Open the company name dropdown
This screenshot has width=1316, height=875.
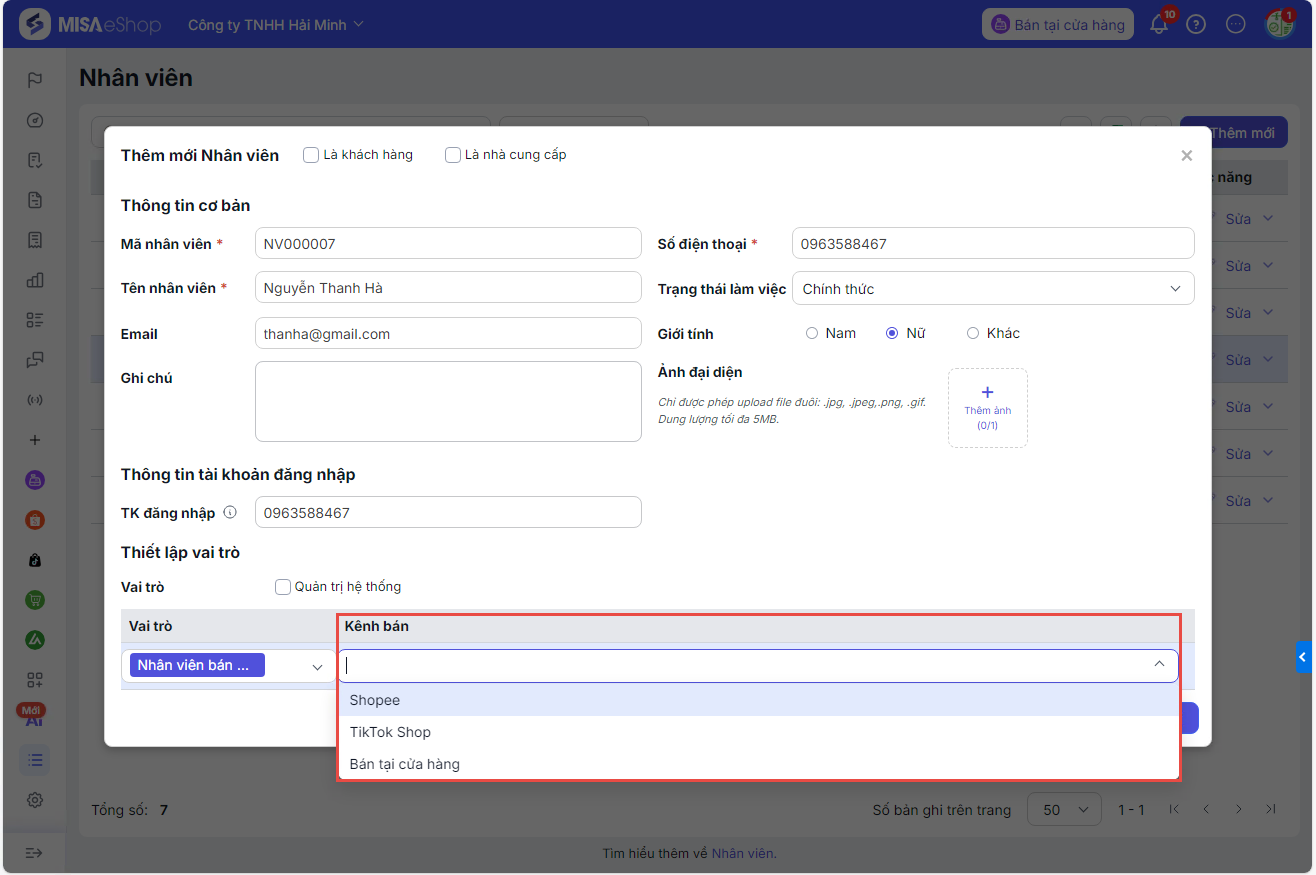click(276, 25)
